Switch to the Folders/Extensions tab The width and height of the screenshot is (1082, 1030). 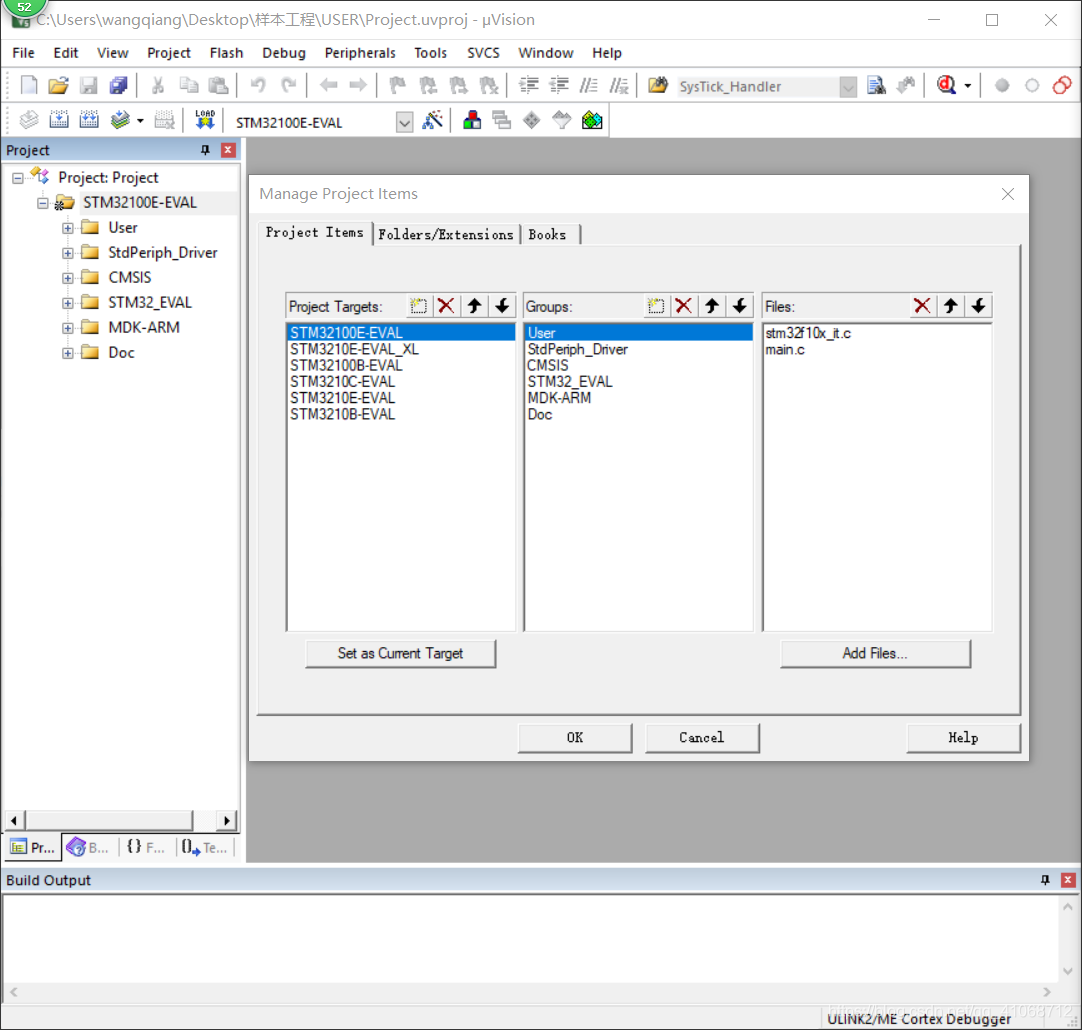coord(446,234)
